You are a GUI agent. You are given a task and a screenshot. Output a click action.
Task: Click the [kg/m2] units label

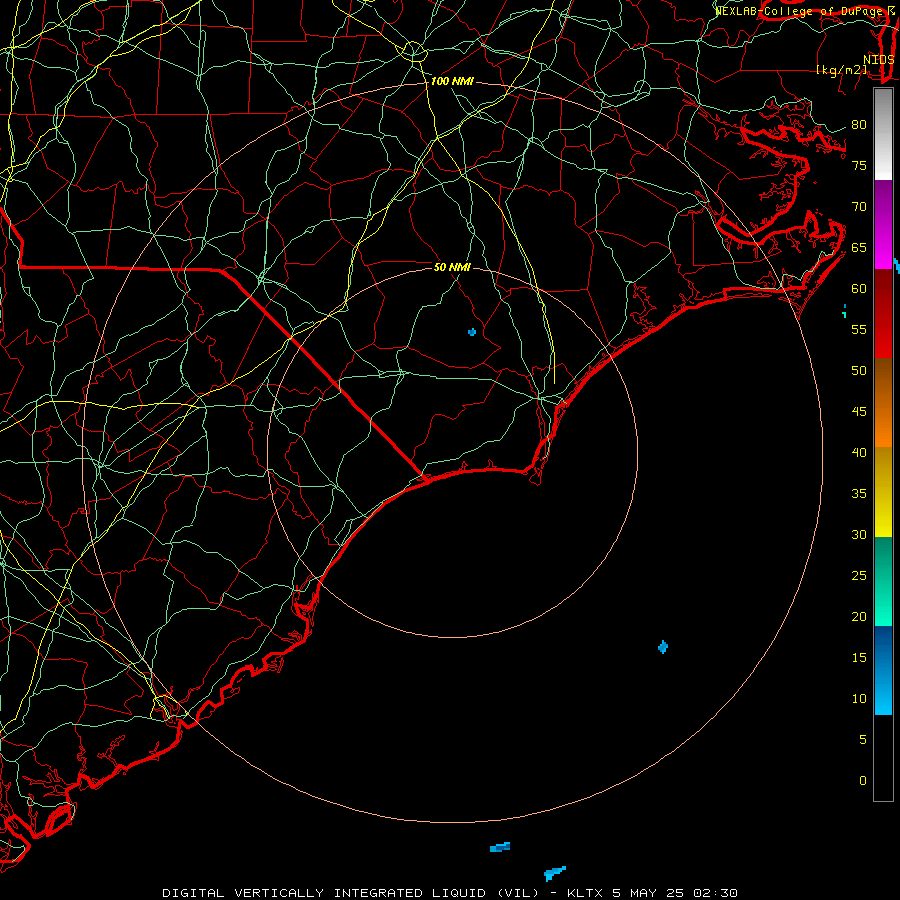841,70
